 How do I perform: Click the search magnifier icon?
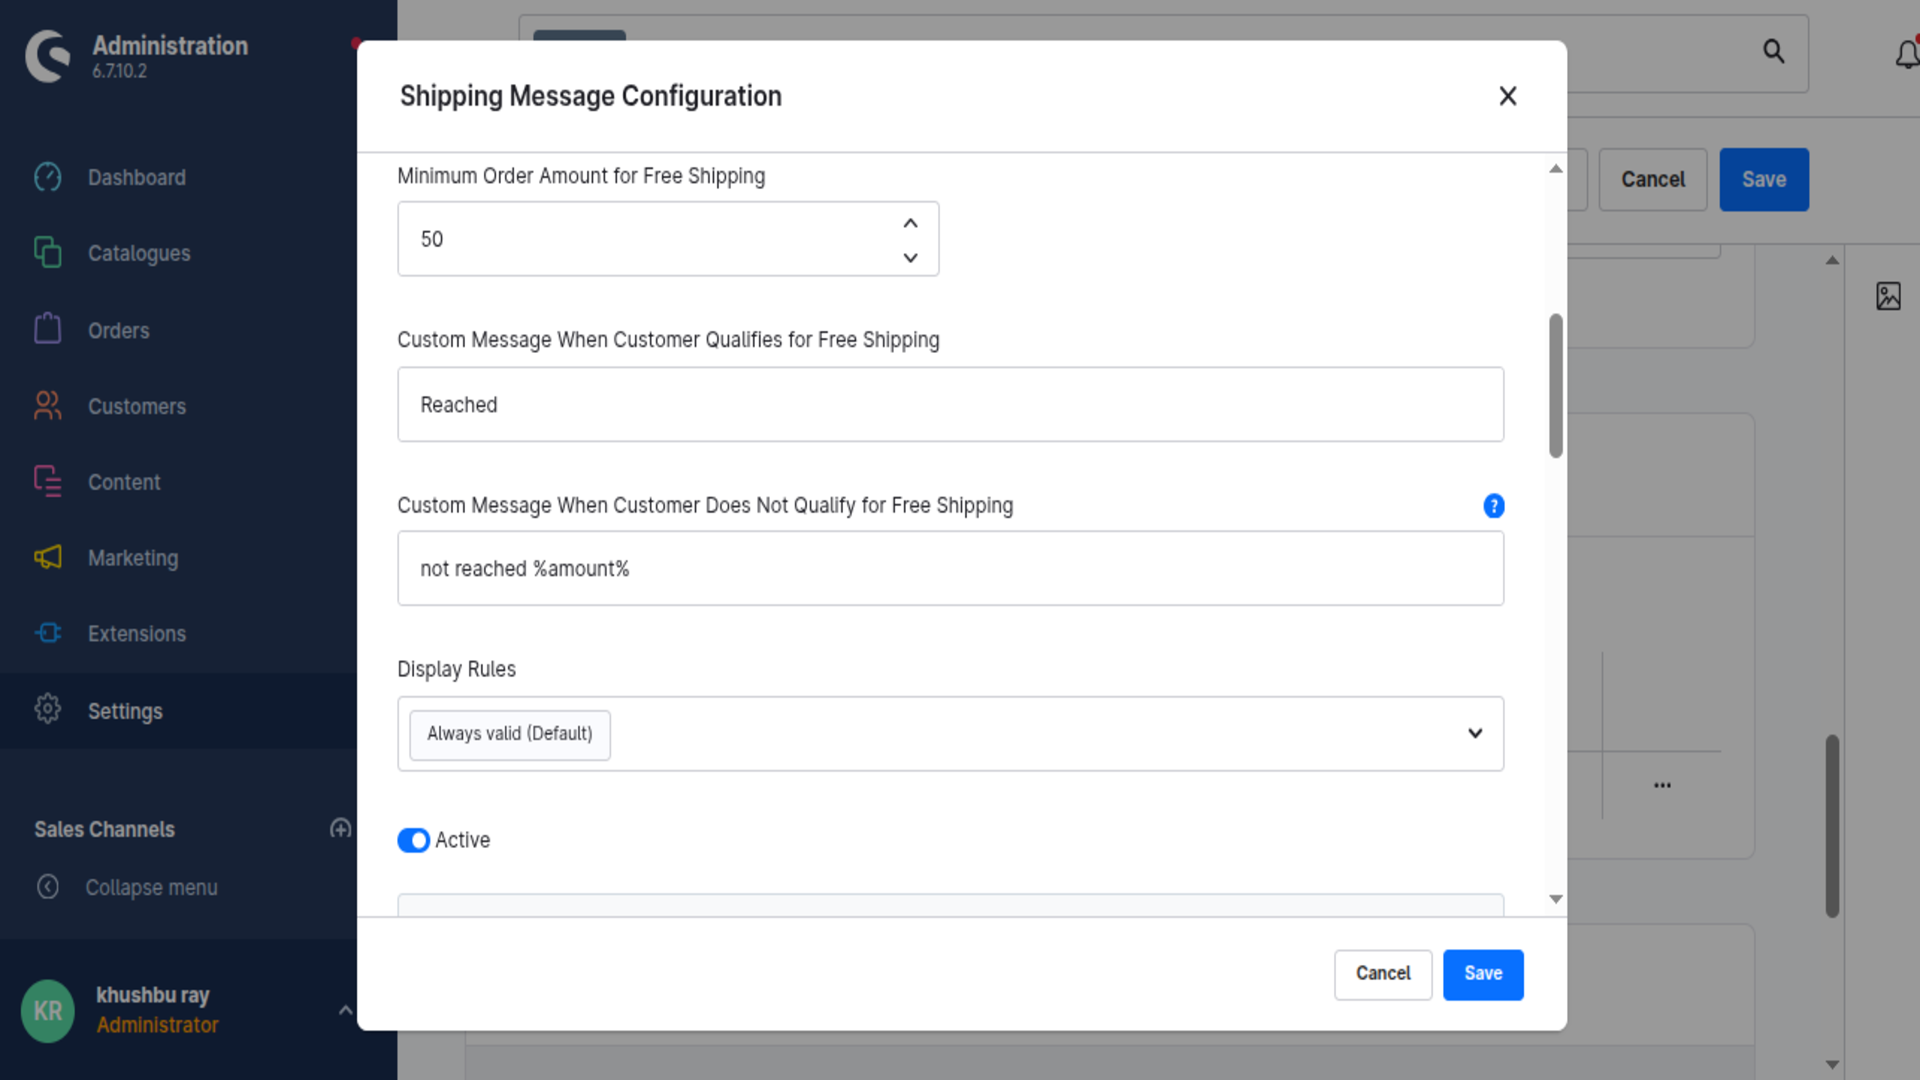coord(1773,51)
